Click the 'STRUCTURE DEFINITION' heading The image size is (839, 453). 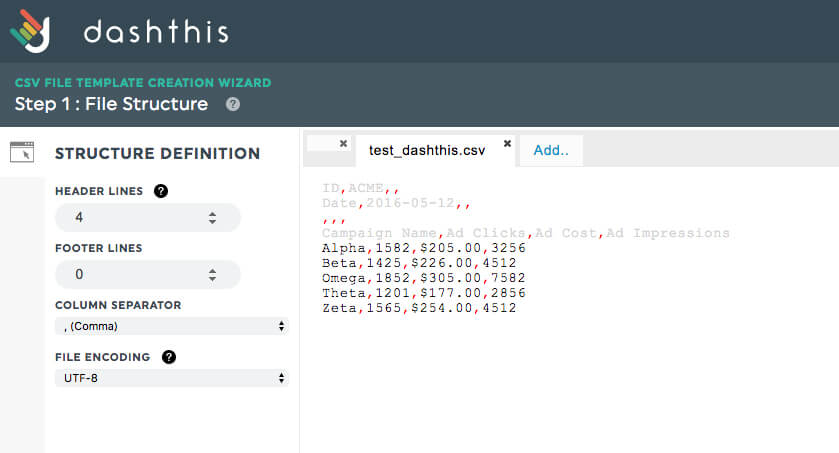click(x=157, y=153)
